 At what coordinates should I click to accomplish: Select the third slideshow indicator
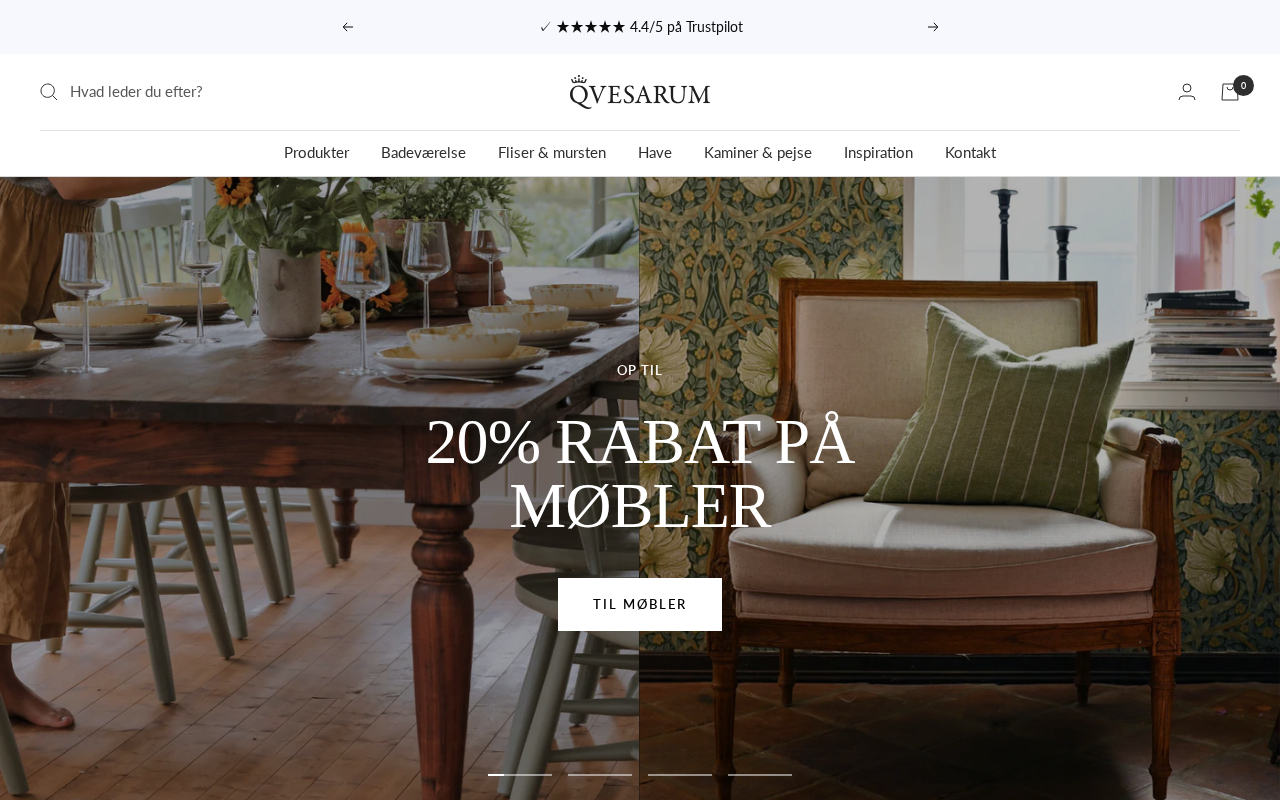tap(680, 775)
